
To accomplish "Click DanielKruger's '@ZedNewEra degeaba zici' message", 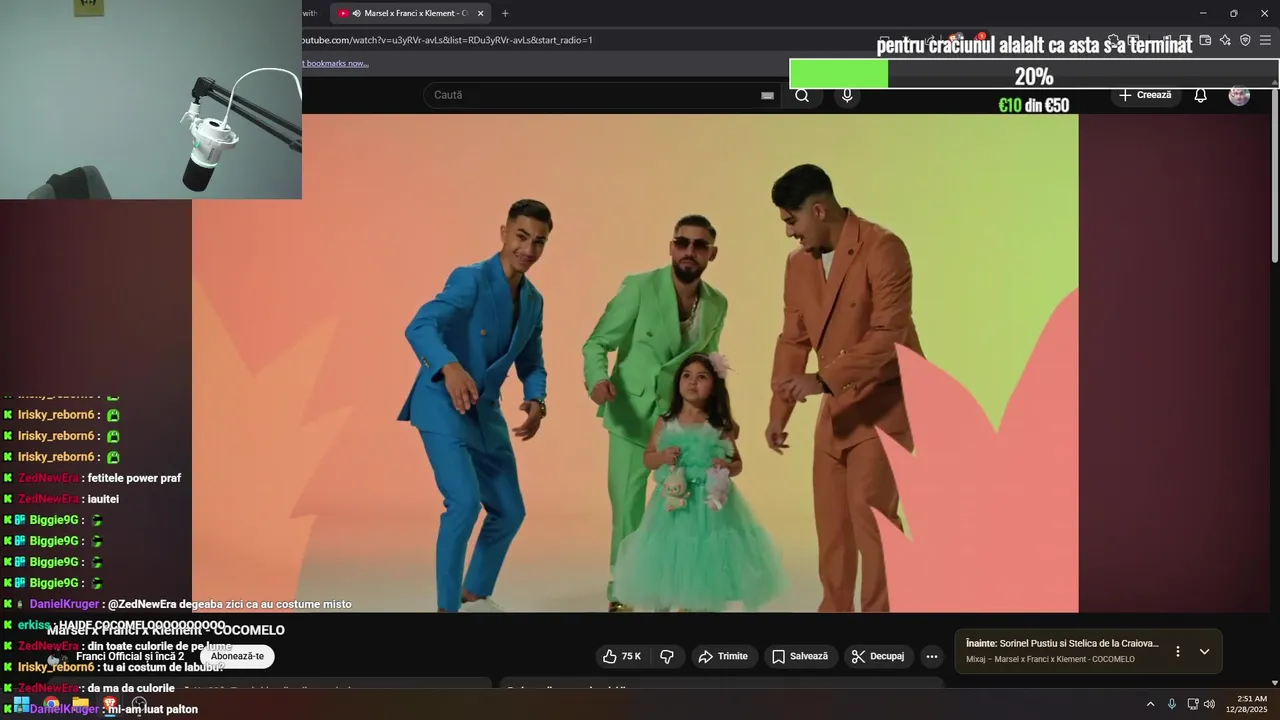I will click(229, 604).
